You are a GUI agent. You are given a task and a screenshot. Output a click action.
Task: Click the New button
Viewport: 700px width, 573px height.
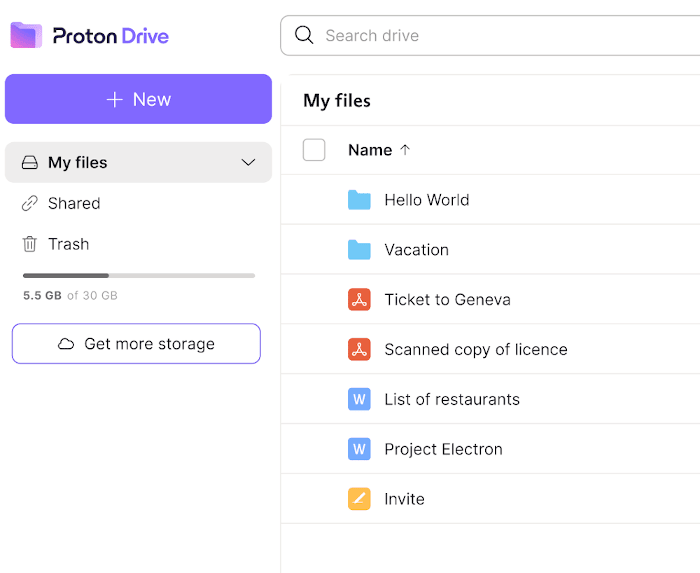coord(138,99)
